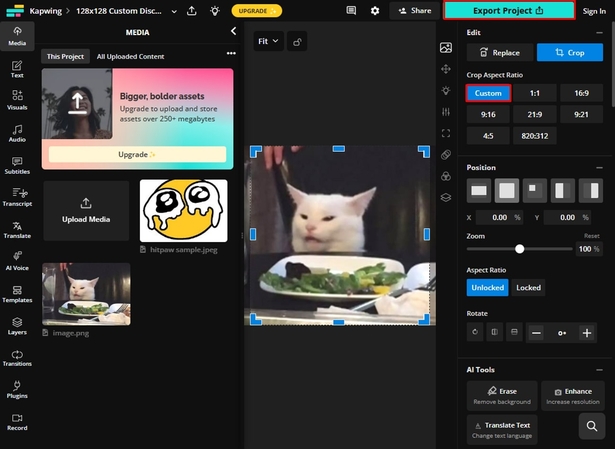Open the Subtitles panel

click(17, 163)
